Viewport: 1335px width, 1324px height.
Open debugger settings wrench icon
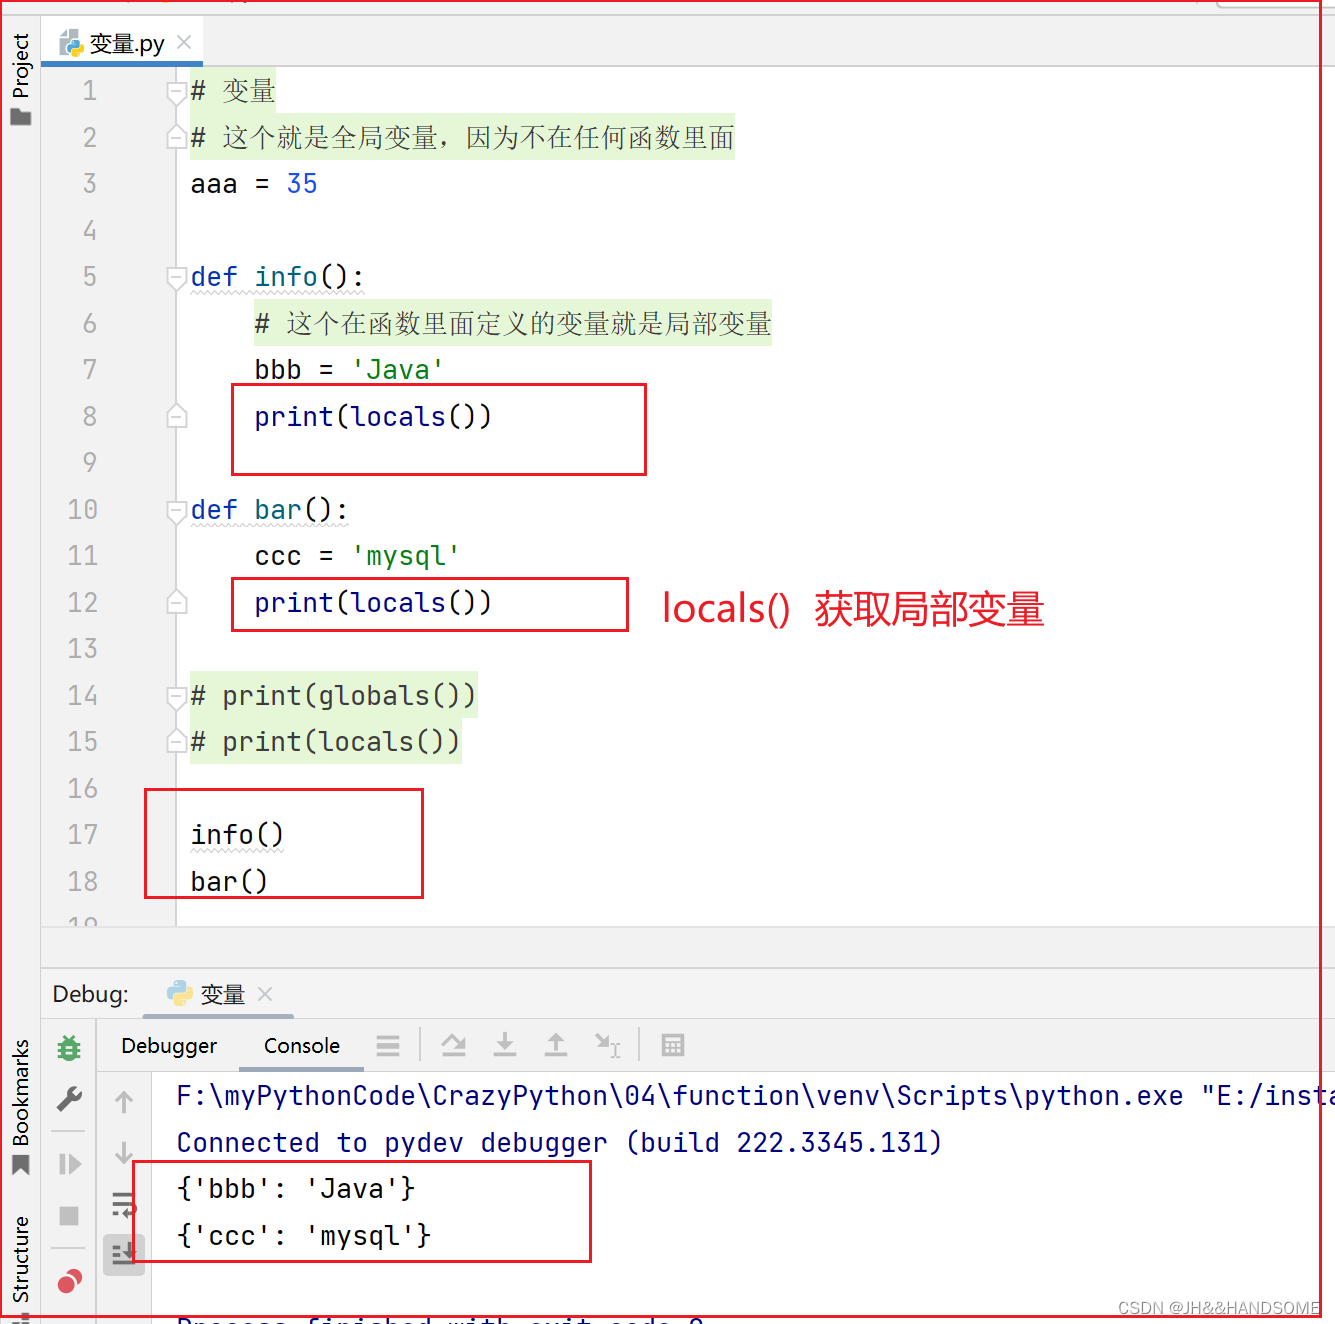pyautogui.click(x=69, y=1100)
